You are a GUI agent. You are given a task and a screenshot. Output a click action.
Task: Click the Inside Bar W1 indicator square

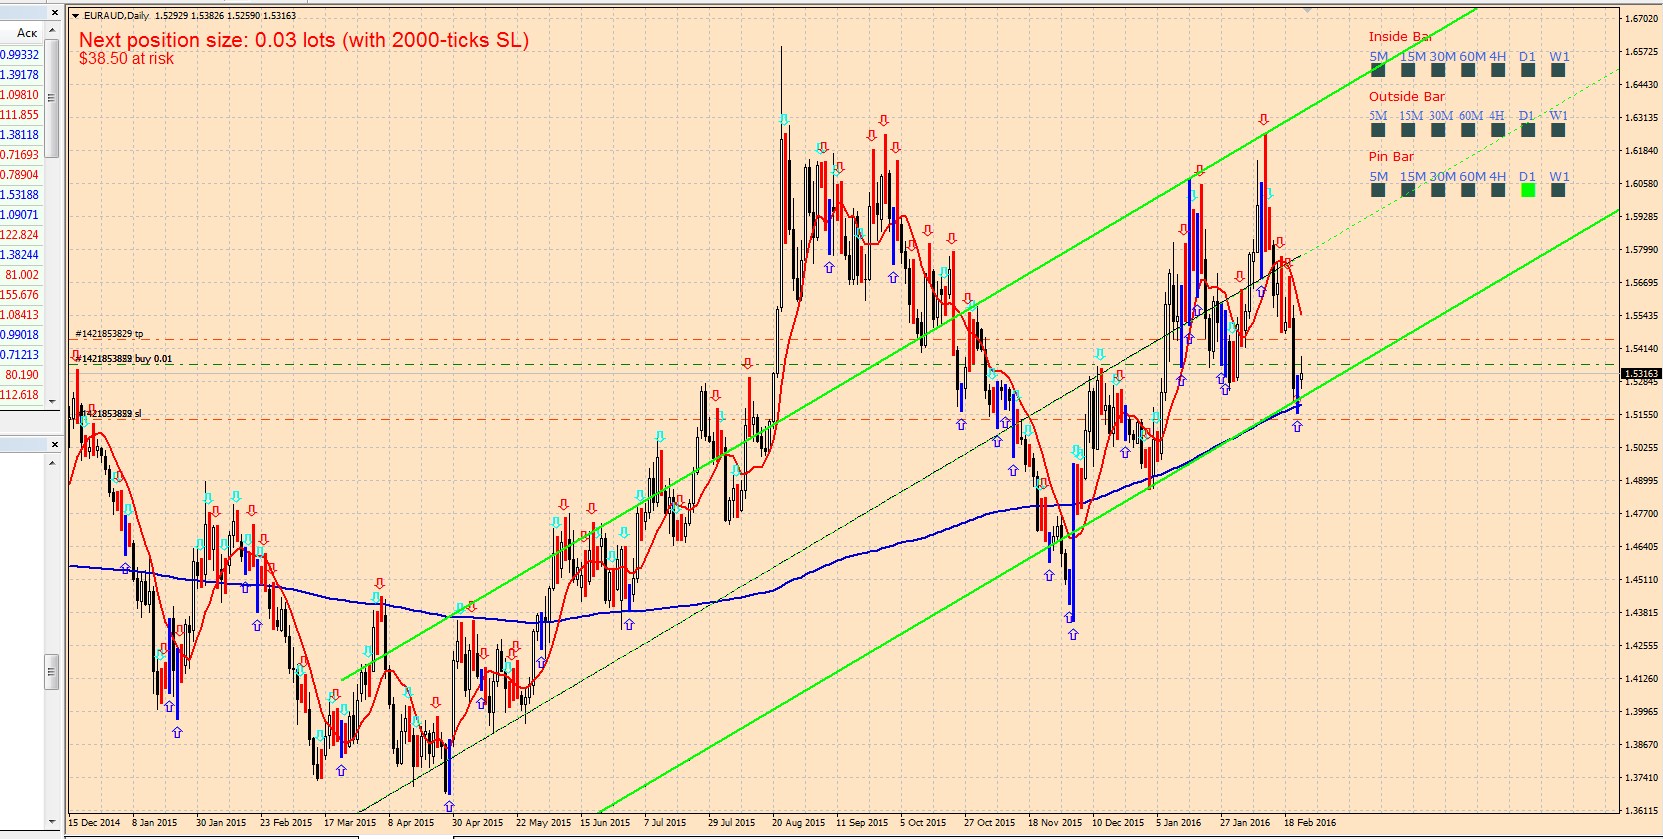[x=1558, y=70]
